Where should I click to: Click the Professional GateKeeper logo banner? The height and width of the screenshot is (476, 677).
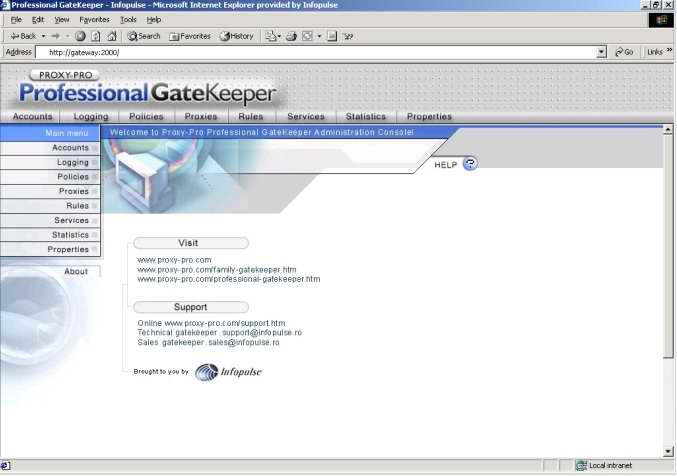pos(147,89)
